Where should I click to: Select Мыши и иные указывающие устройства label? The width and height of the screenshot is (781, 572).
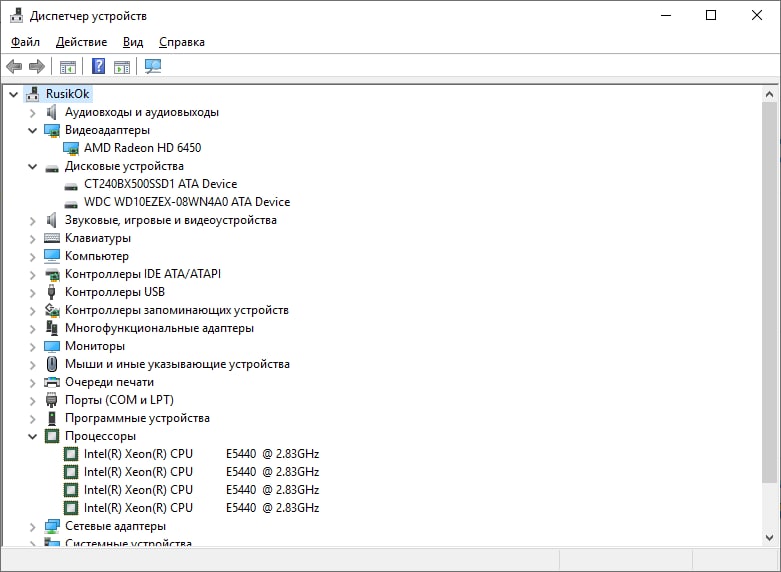pyautogui.click(x=177, y=364)
